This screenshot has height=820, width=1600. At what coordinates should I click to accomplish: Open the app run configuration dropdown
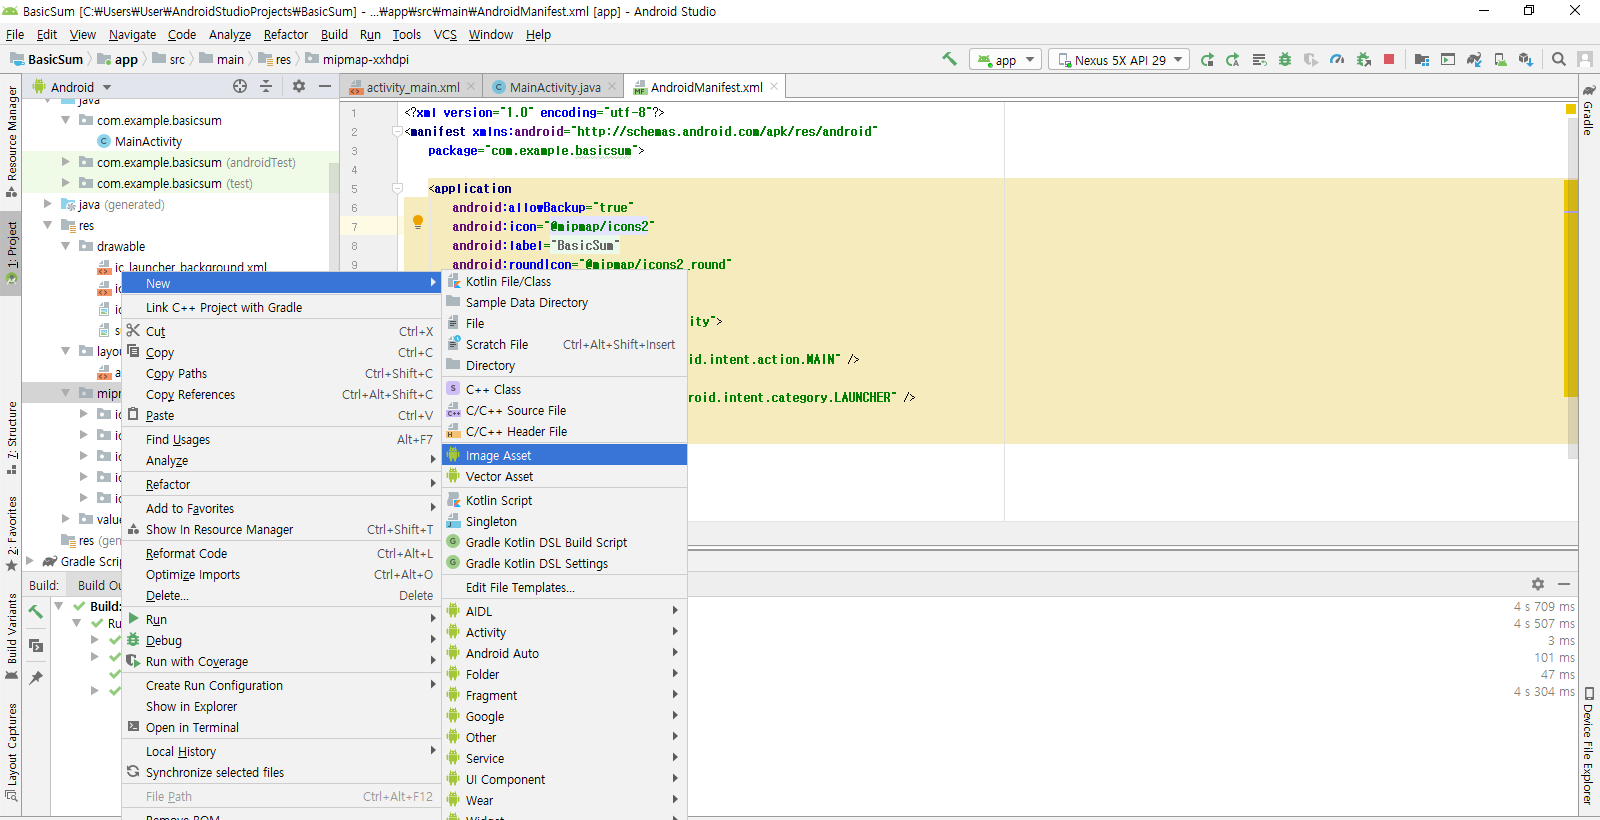pyautogui.click(x=1005, y=60)
